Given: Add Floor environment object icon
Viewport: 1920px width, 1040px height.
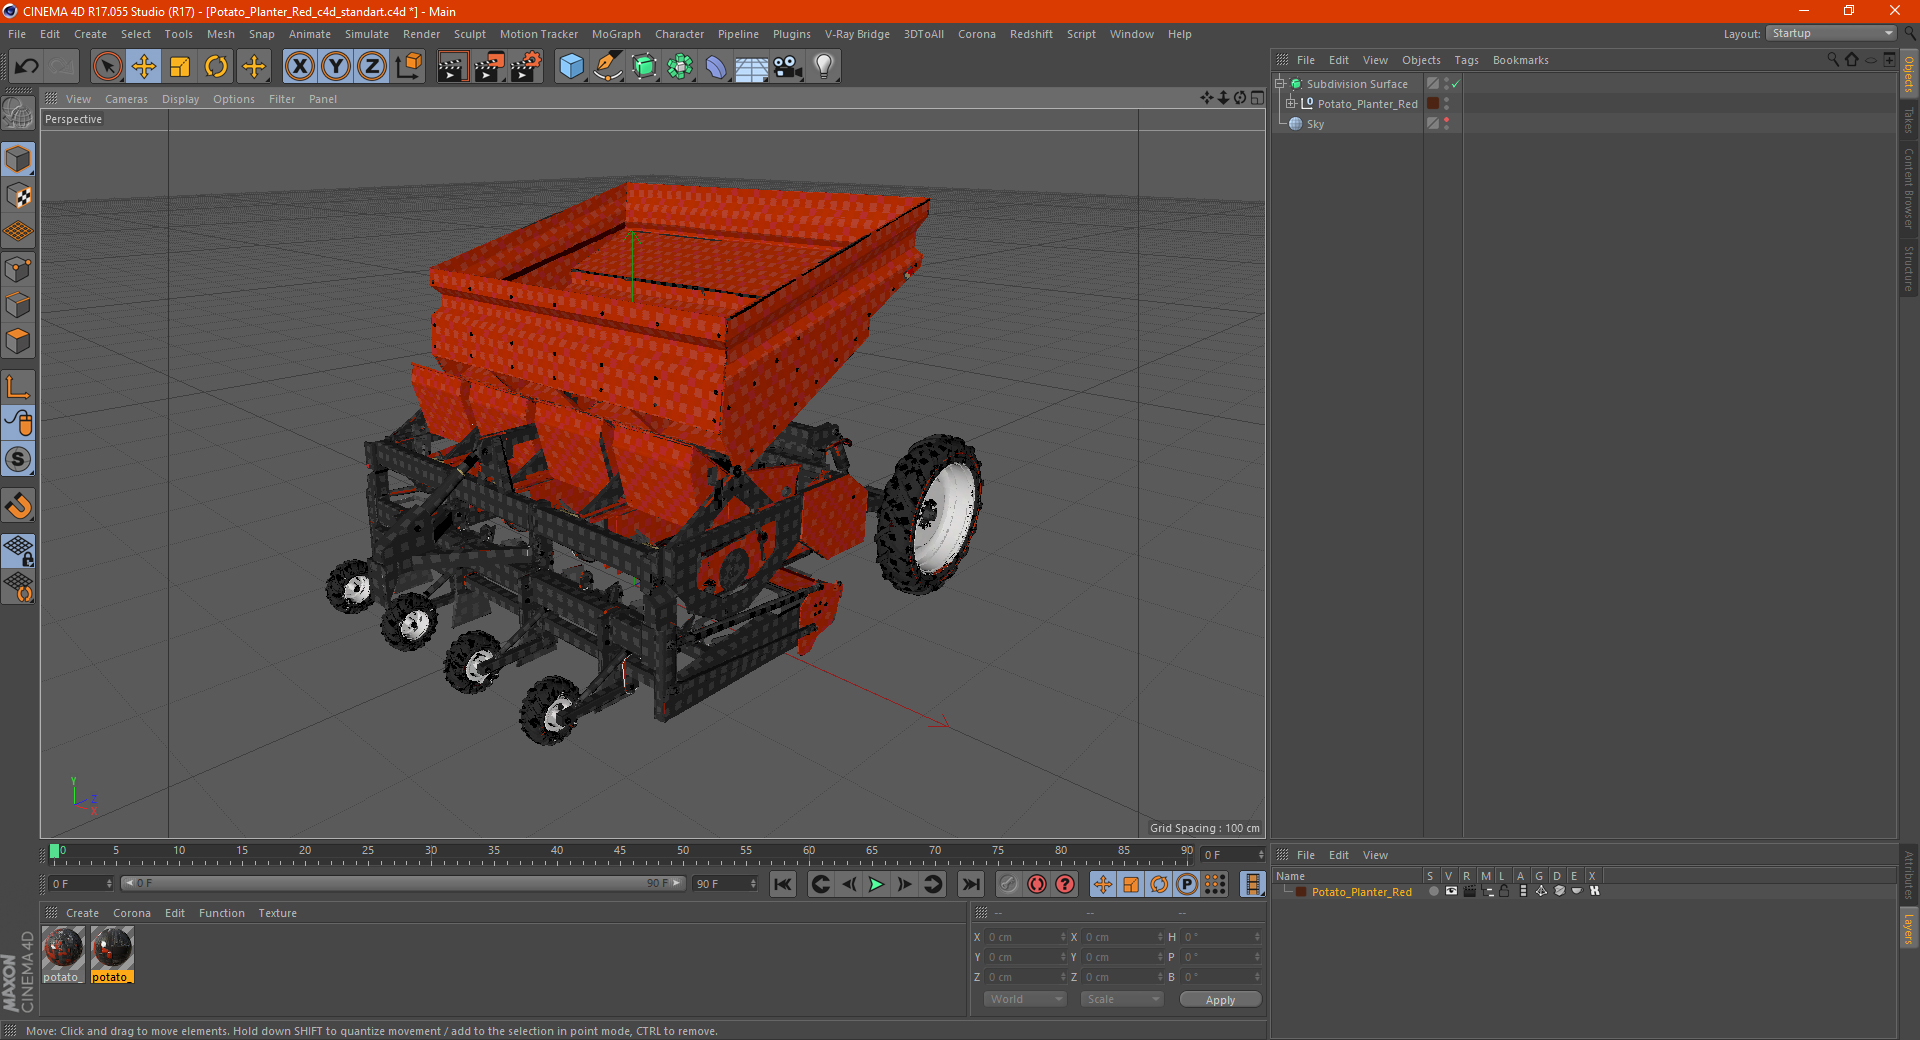Looking at the screenshot, I should coord(752,67).
